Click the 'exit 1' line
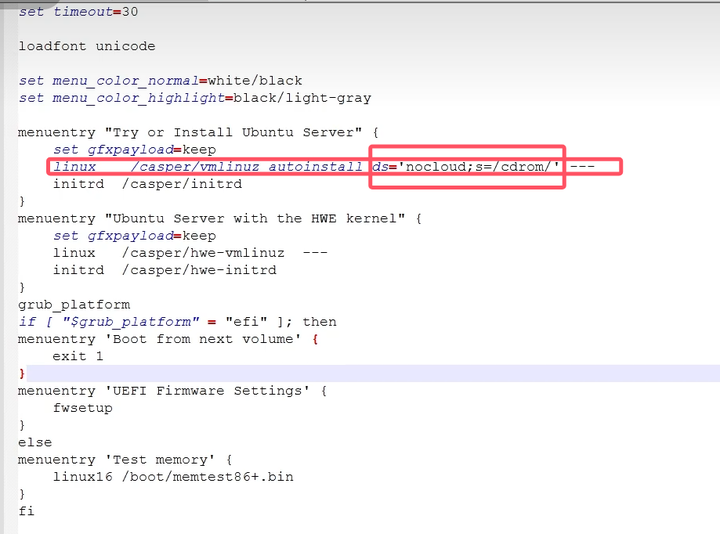Image resolution: width=720 pixels, height=534 pixels. click(x=78, y=356)
